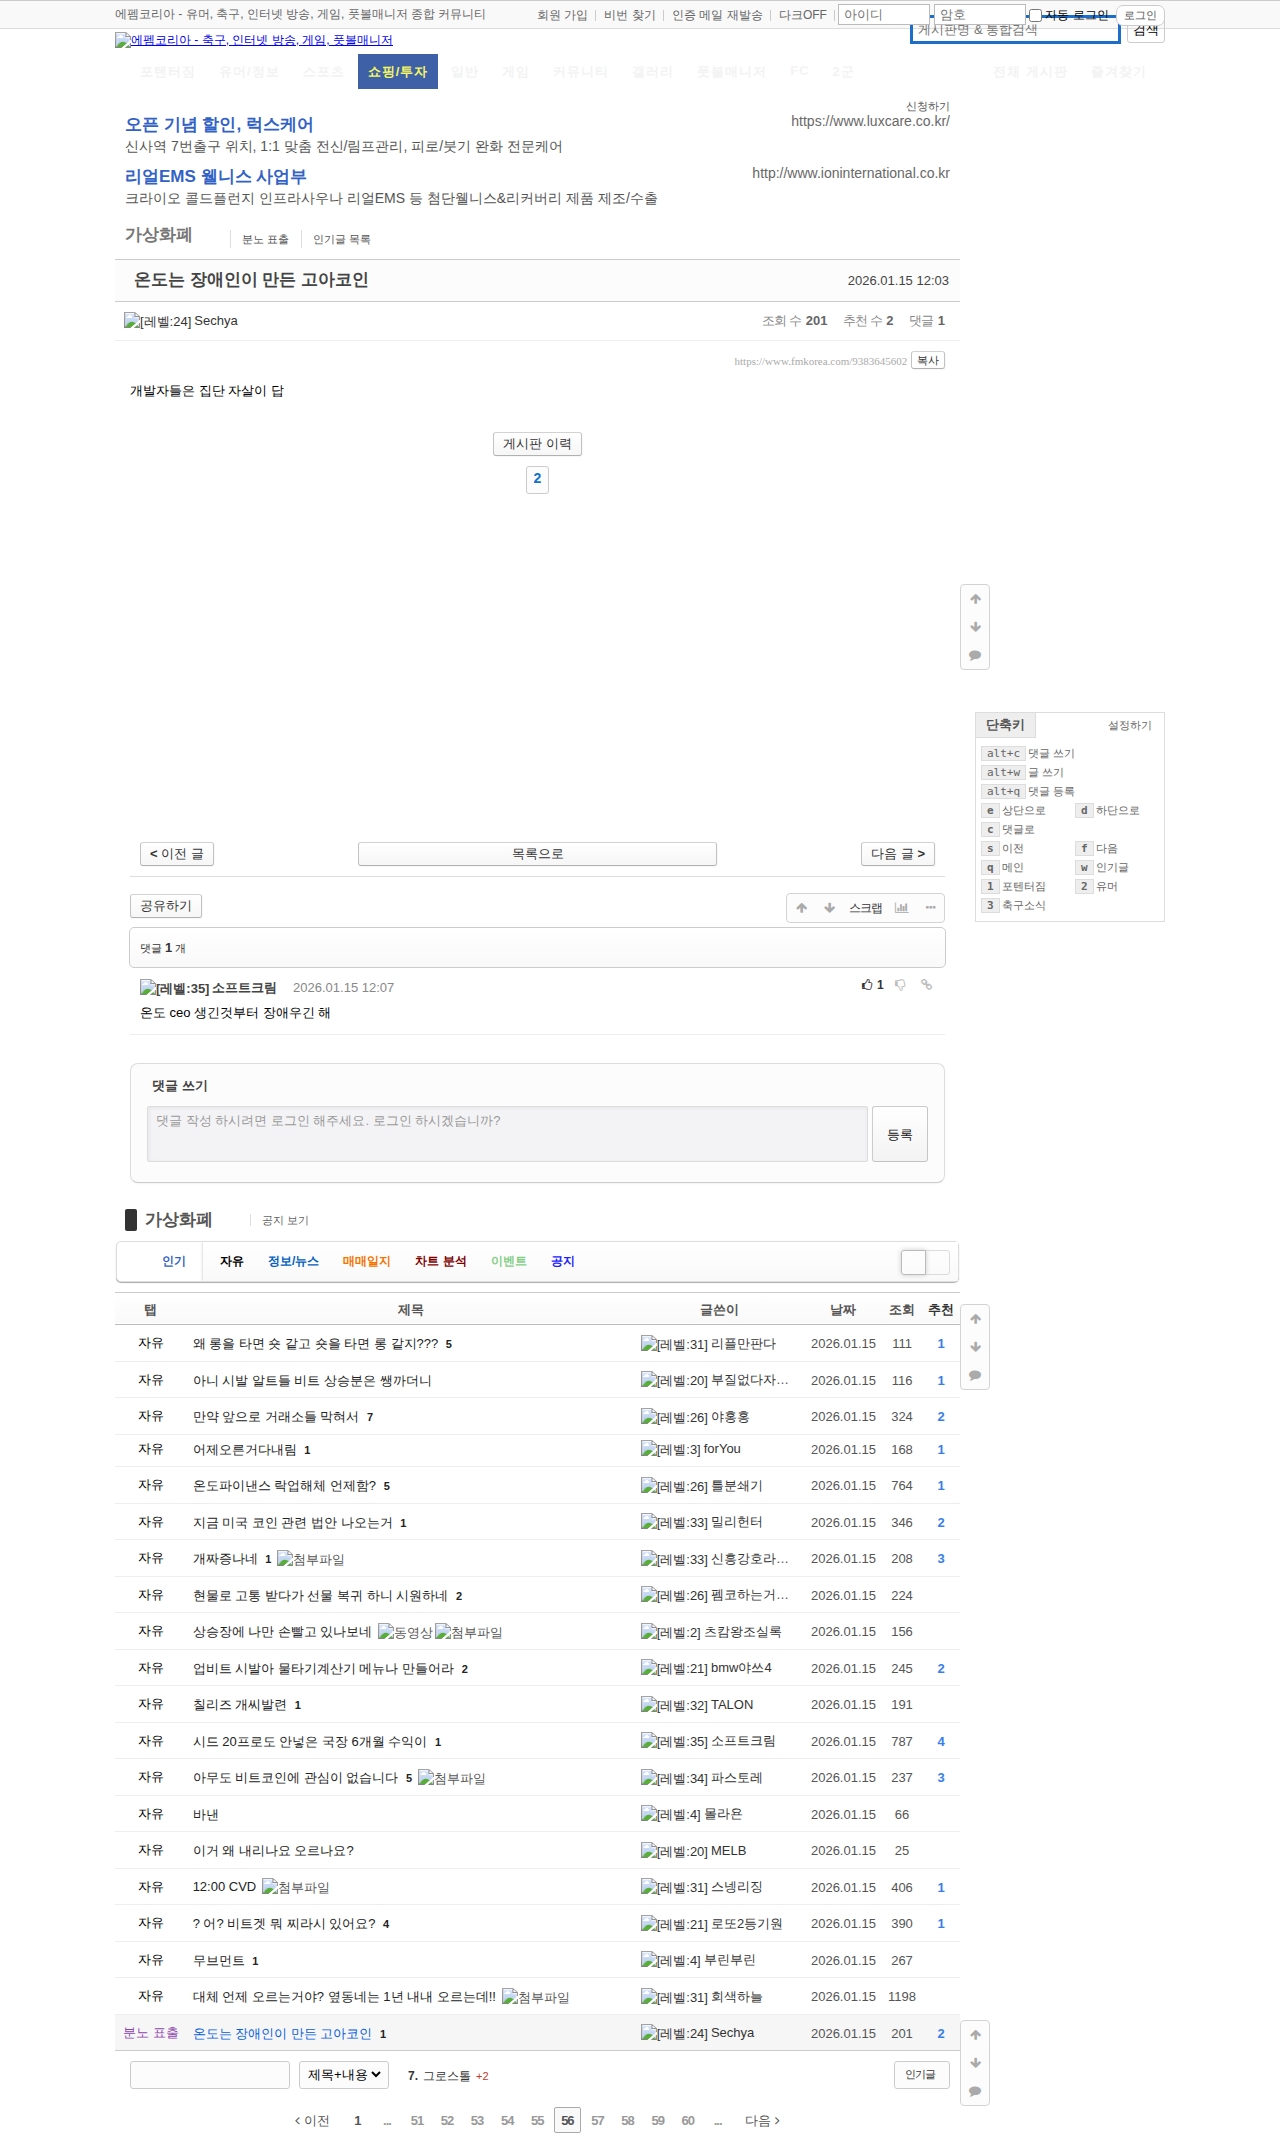Go to page 57 in pagination

pos(597,2120)
